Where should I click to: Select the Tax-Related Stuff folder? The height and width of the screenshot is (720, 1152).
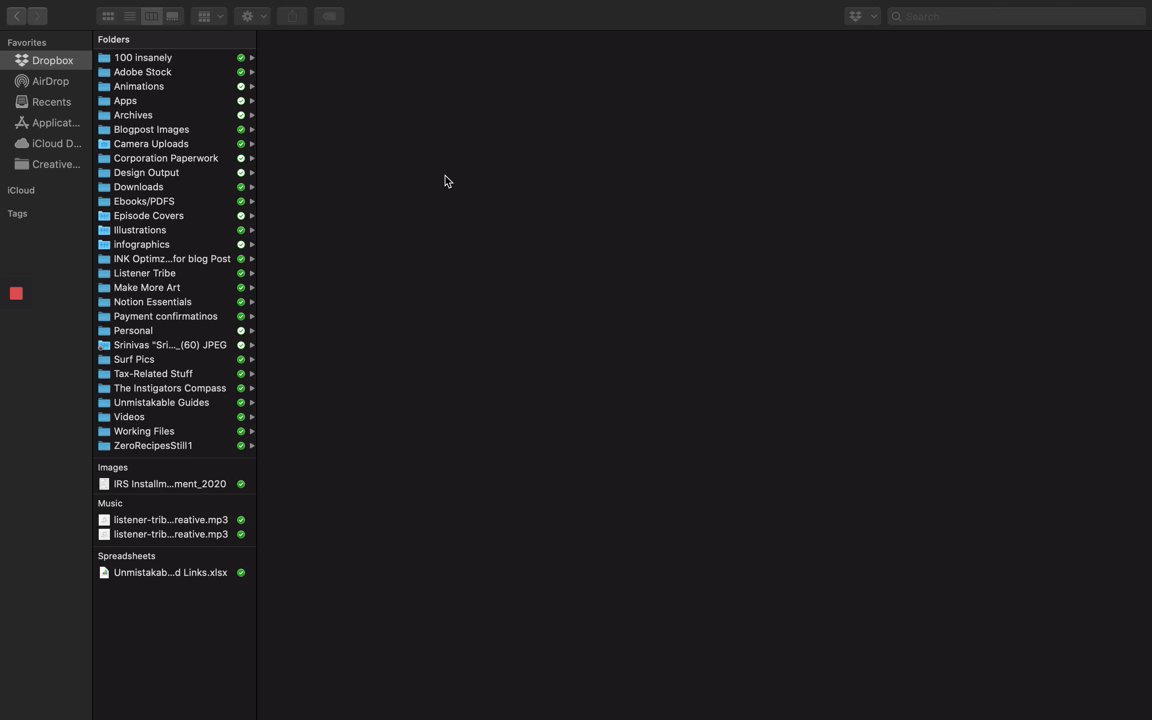175,374
